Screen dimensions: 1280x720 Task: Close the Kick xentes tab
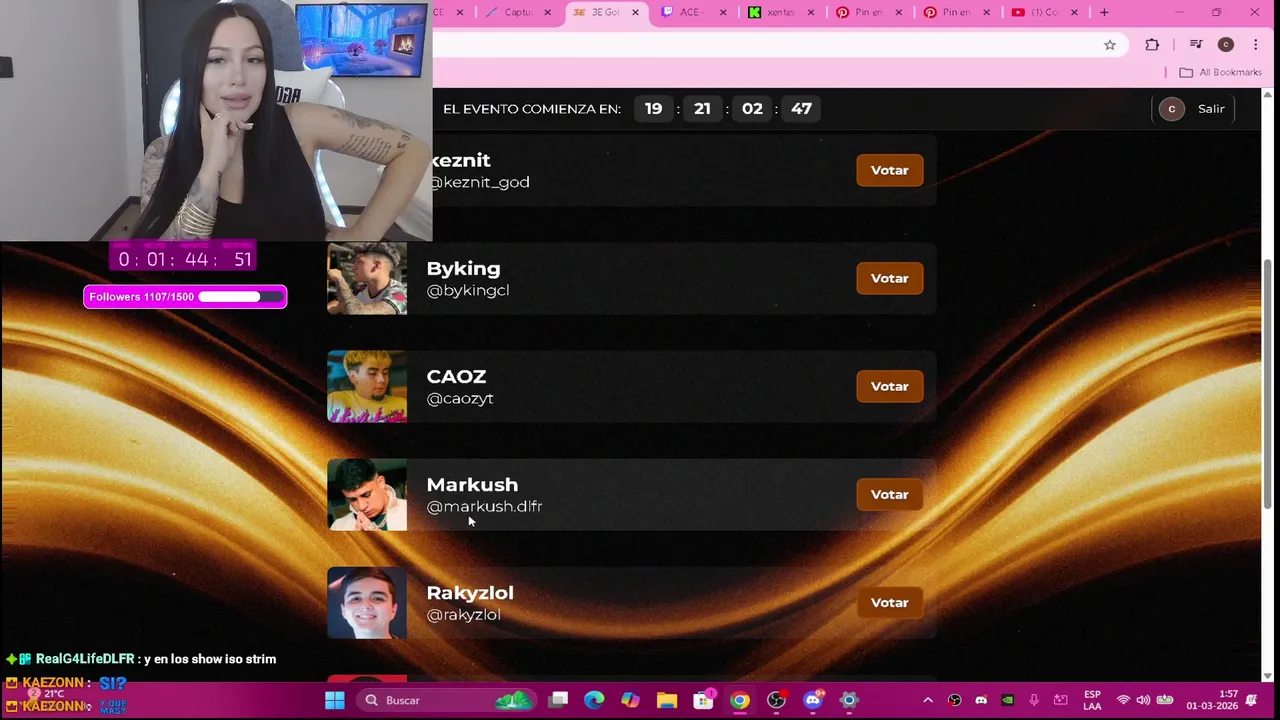coord(811,12)
